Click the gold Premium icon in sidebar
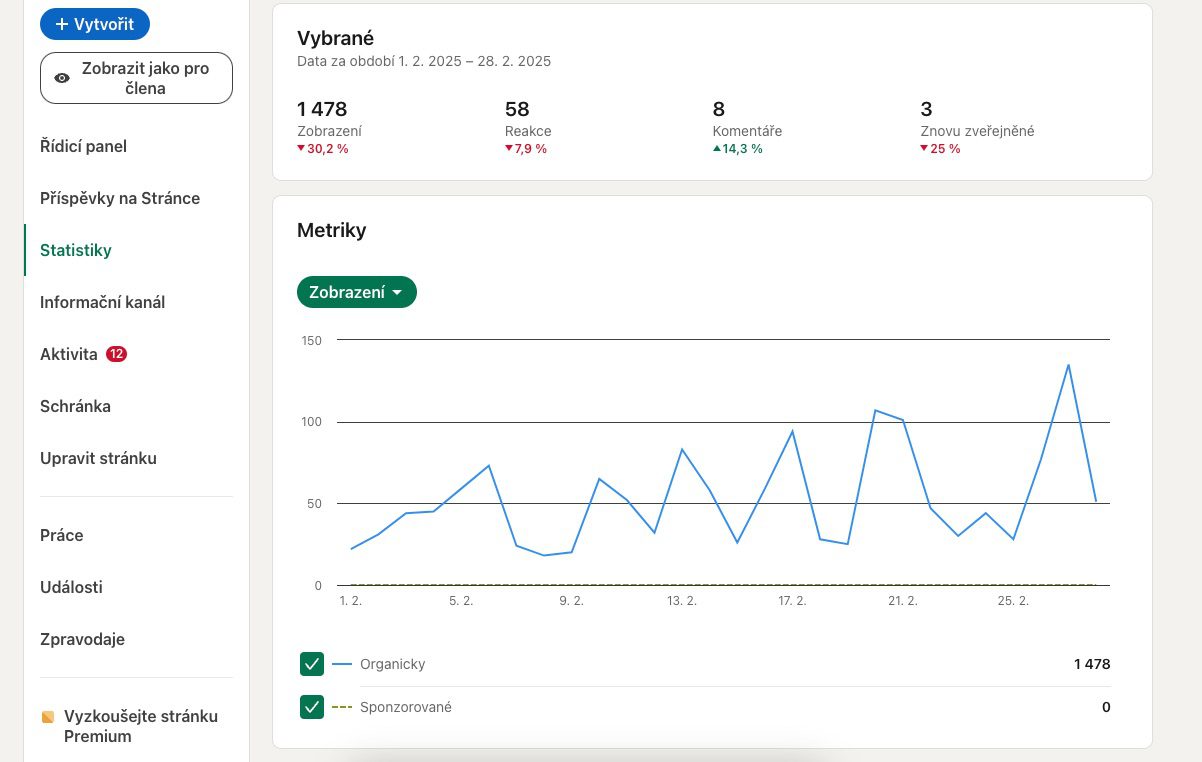This screenshot has width=1202, height=762. (48, 717)
